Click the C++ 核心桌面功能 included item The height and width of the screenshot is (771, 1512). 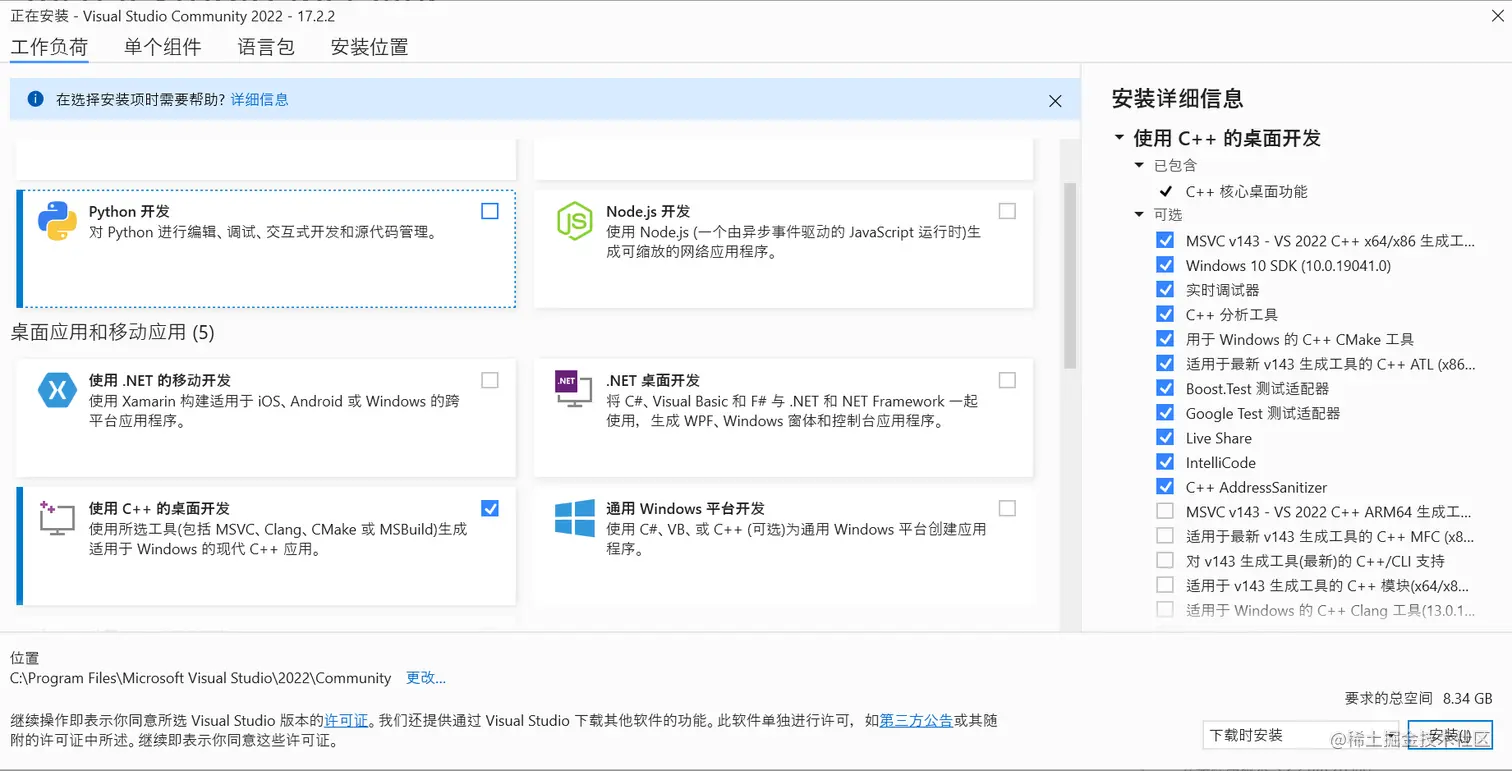(1246, 191)
